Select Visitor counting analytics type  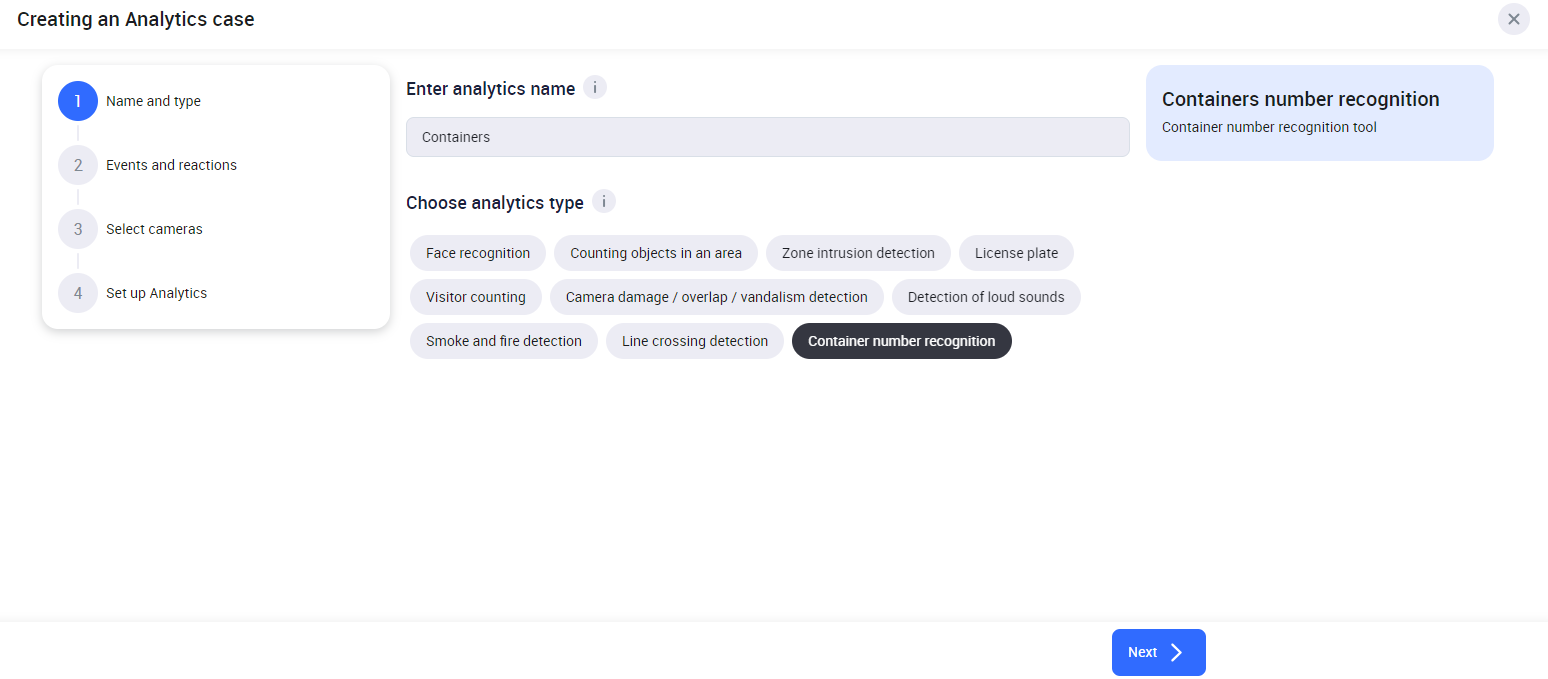pyautogui.click(x=476, y=297)
